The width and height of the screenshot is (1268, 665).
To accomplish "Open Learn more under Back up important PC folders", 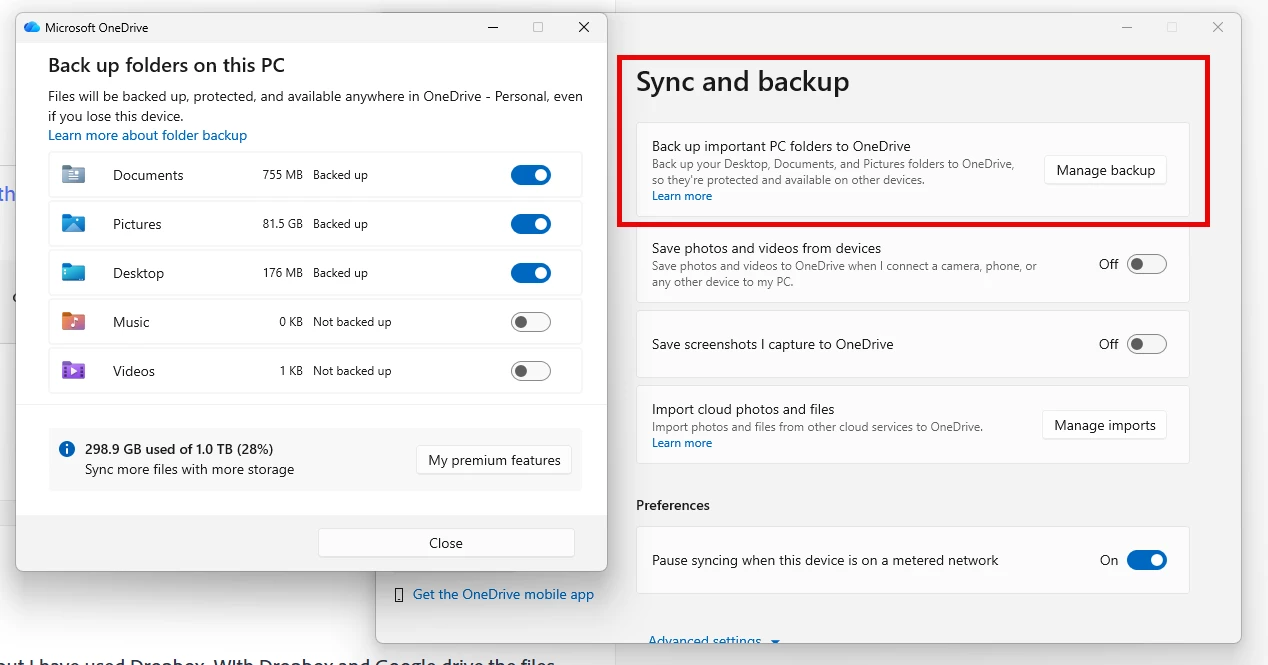I will [682, 196].
